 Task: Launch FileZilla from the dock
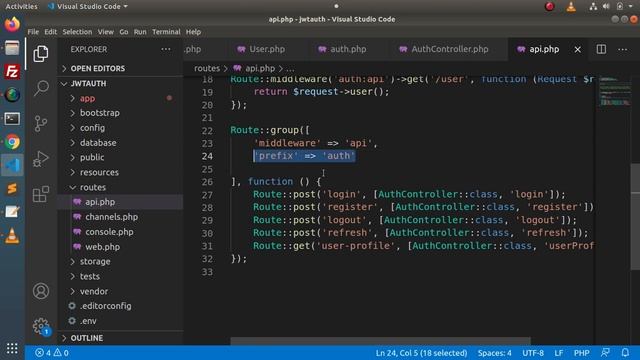coord(12,71)
